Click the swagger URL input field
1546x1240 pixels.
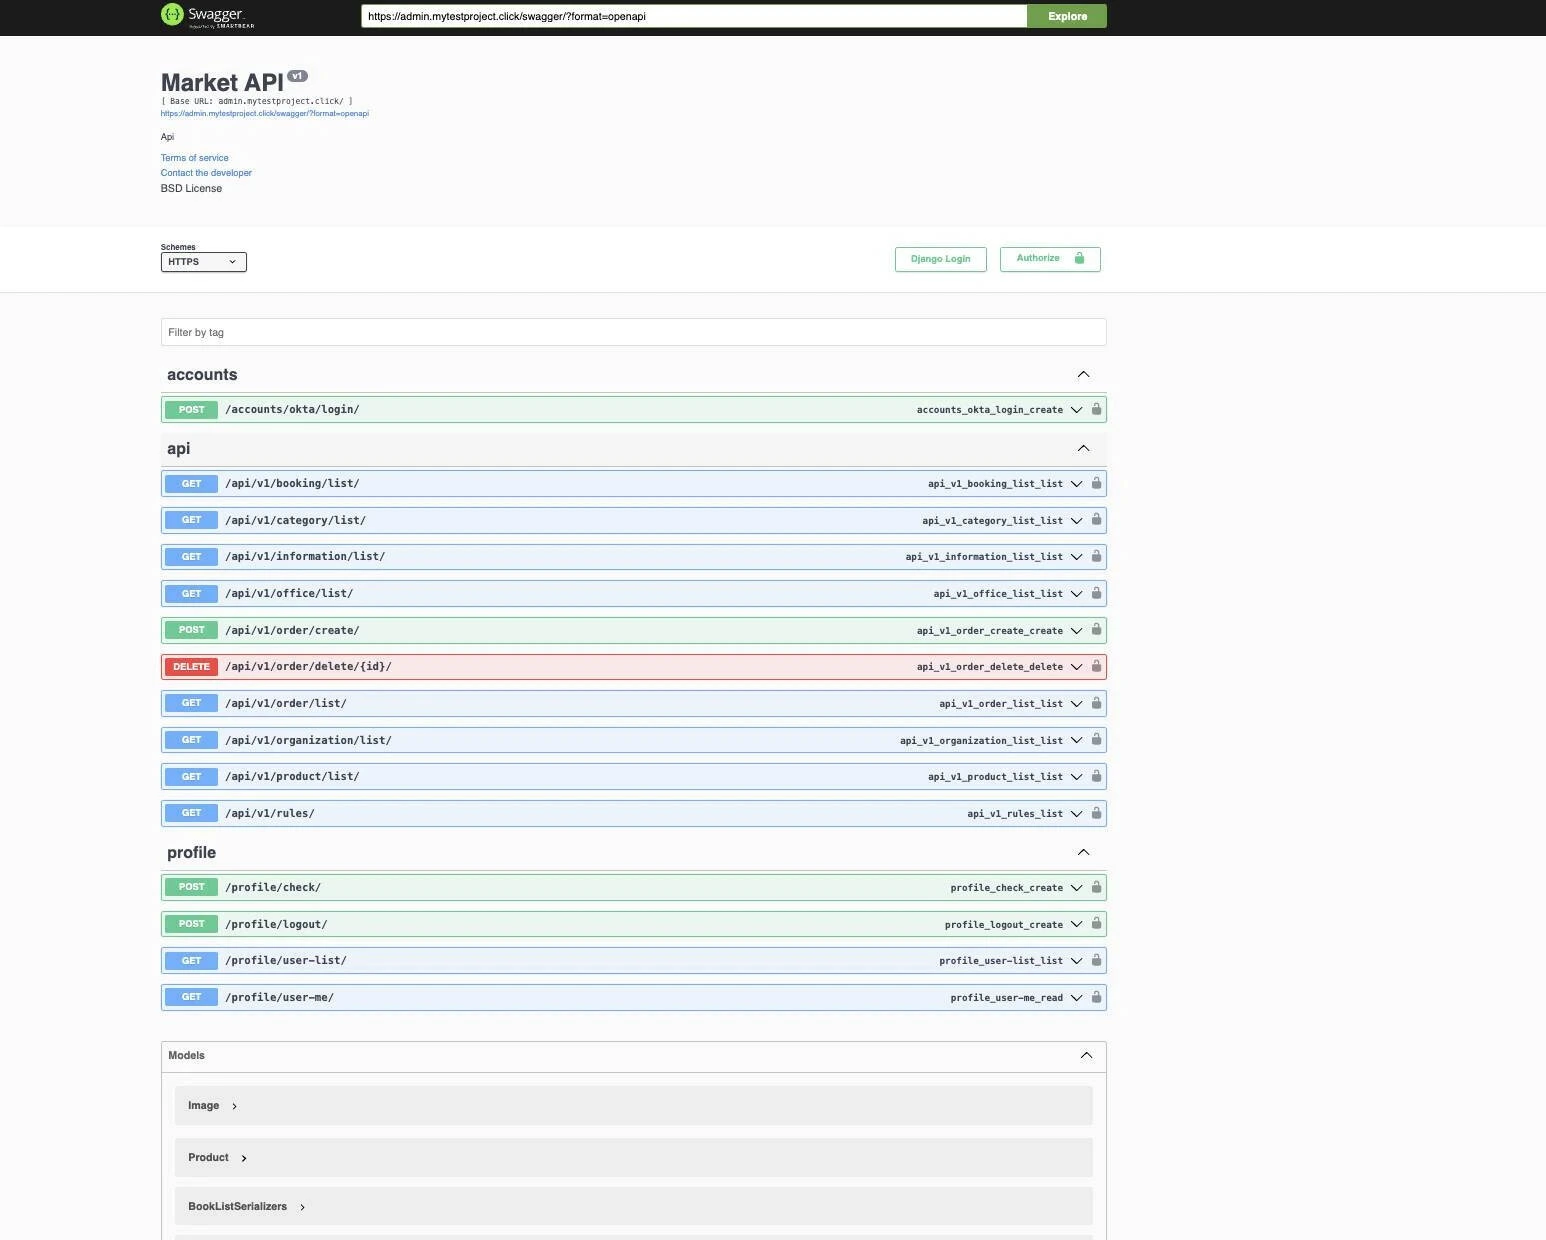694,16
